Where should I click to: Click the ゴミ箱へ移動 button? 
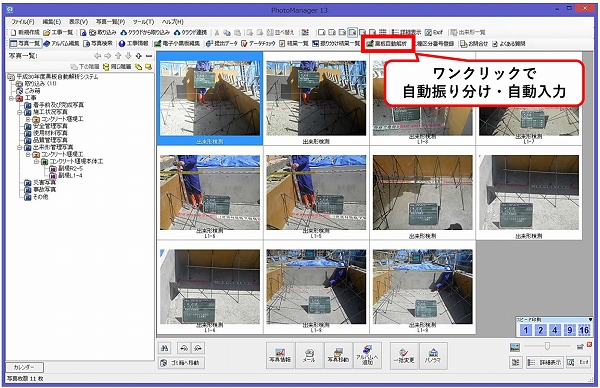click(181, 362)
